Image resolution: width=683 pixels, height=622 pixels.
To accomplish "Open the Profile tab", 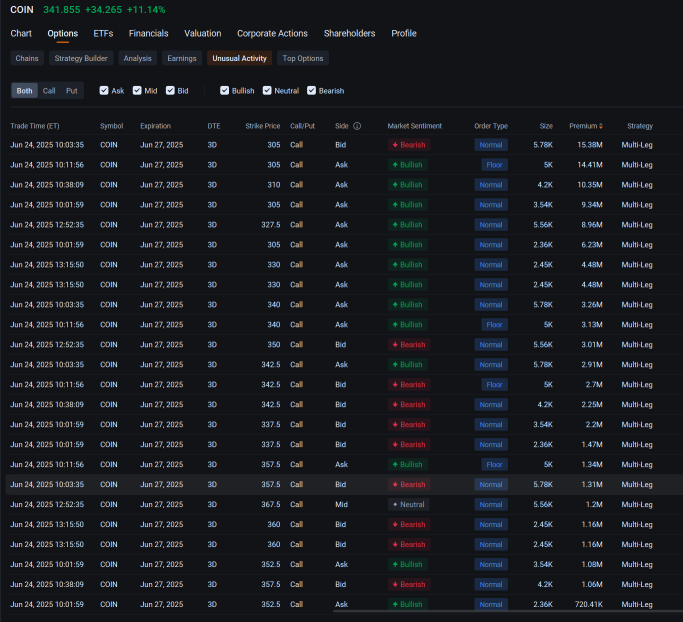I will pyautogui.click(x=404, y=34).
